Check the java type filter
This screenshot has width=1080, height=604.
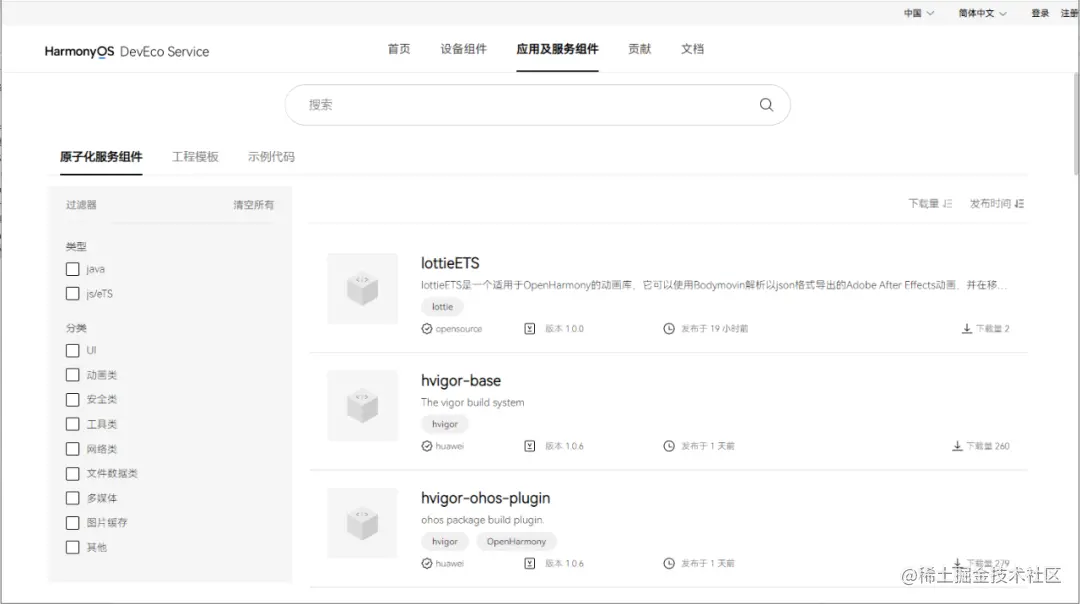click(72, 269)
